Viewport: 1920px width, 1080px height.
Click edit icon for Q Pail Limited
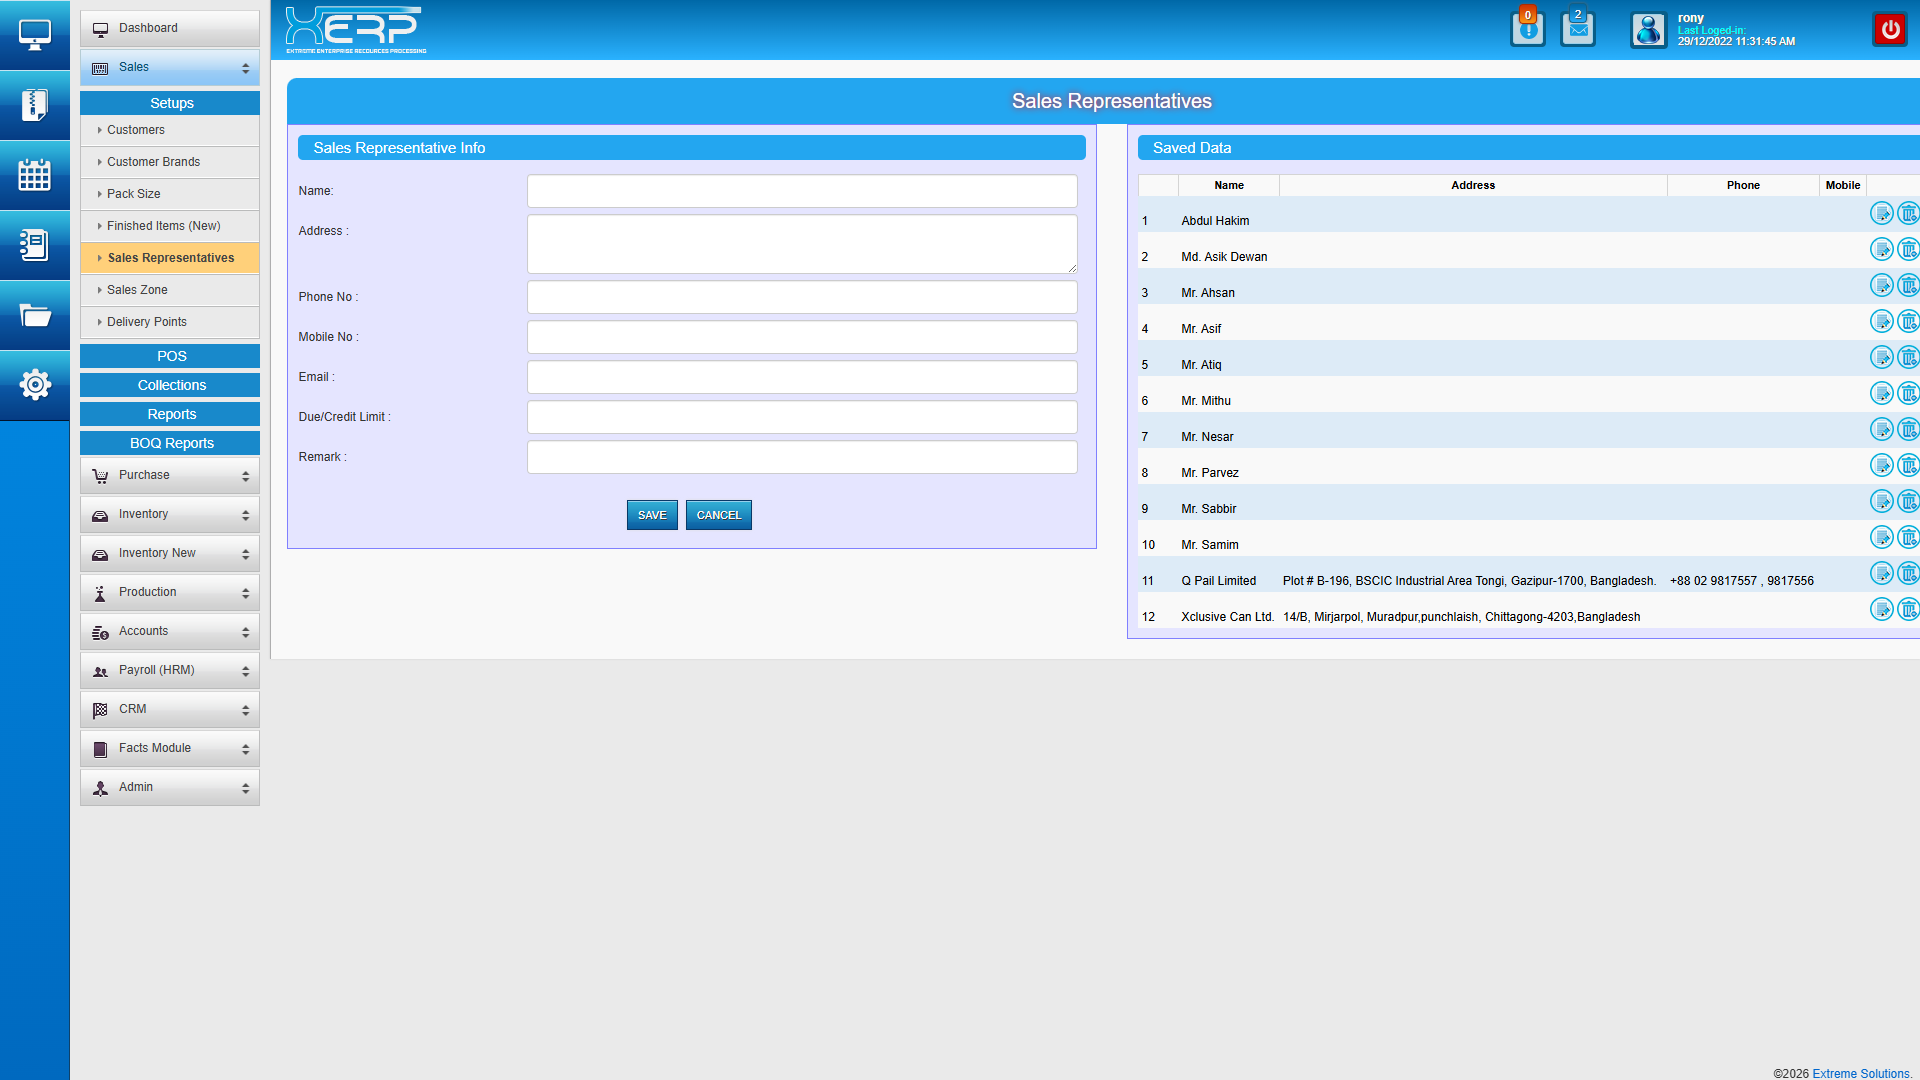click(1881, 573)
